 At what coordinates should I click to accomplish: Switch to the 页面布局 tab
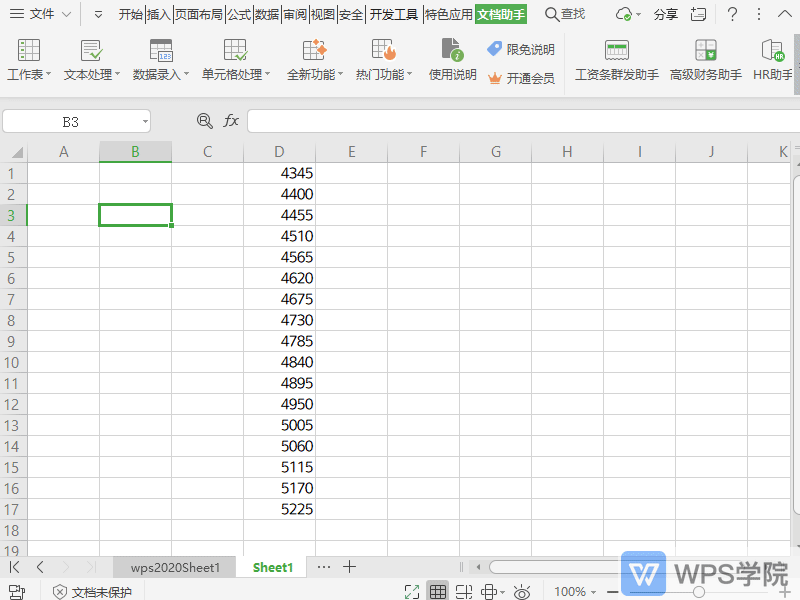click(x=199, y=14)
